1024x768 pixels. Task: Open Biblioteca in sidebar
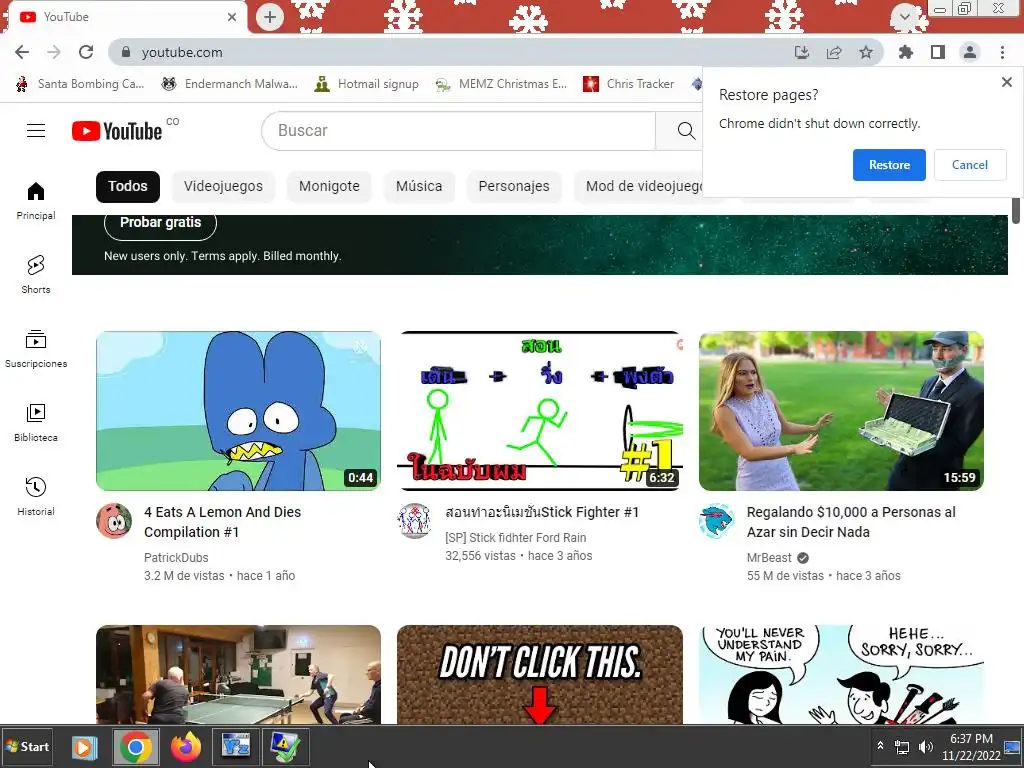tap(36, 423)
